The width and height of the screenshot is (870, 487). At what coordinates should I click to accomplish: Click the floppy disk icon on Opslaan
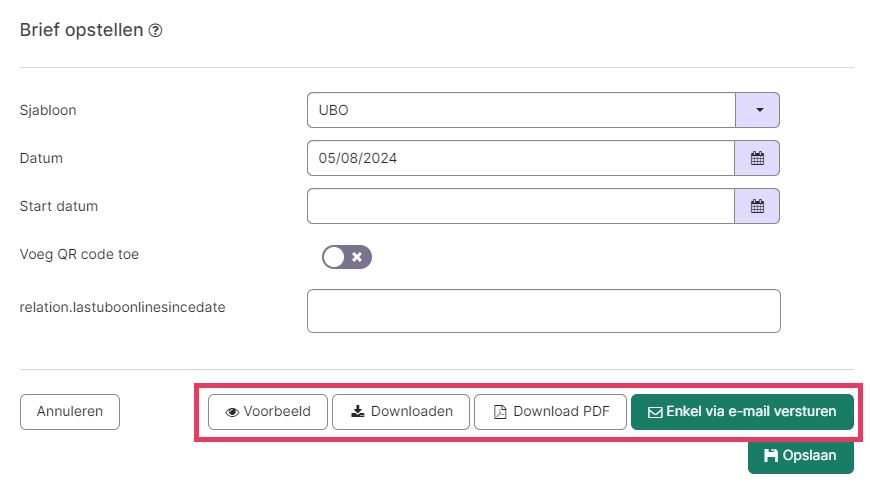point(771,456)
